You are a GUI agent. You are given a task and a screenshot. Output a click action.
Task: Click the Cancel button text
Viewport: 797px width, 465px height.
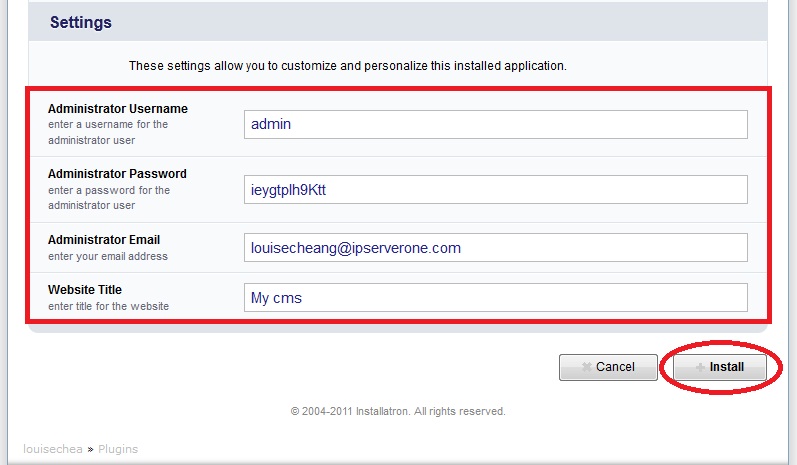coord(615,367)
